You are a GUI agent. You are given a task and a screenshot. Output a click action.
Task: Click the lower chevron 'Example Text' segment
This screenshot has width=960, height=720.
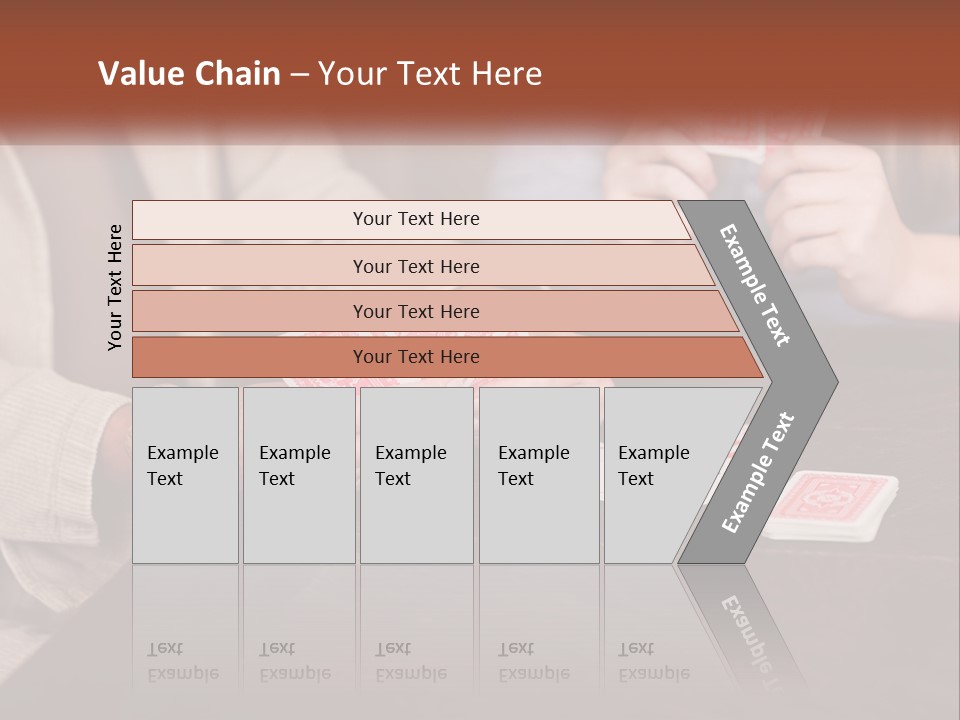pyautogui.click(x=758, y=472)
